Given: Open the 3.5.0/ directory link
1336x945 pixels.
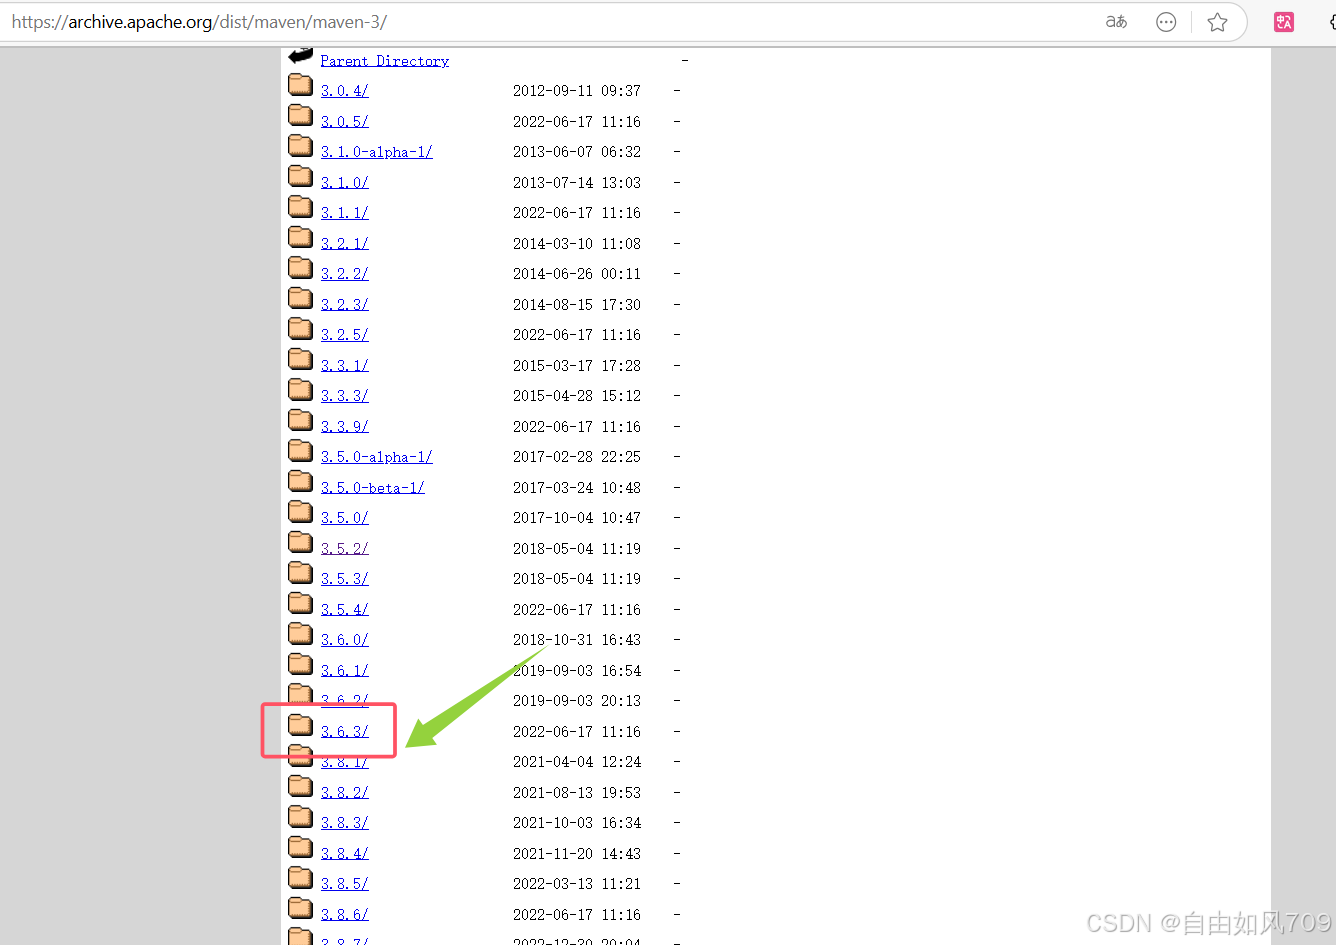Looking at the screenshot, I should click(x=345, y=518).
